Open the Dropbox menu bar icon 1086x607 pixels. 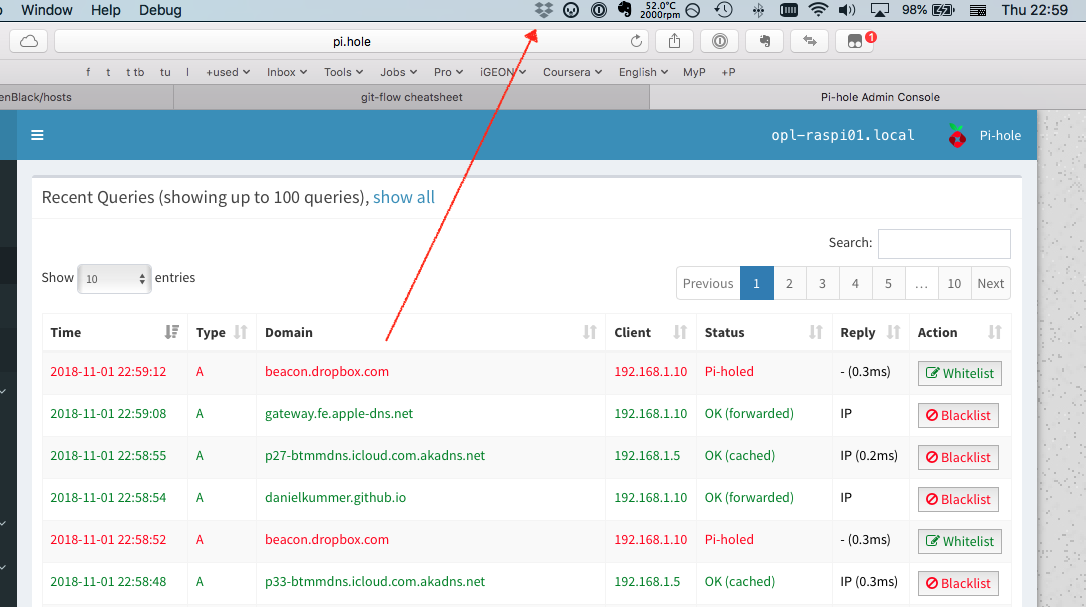pos(544,10)
